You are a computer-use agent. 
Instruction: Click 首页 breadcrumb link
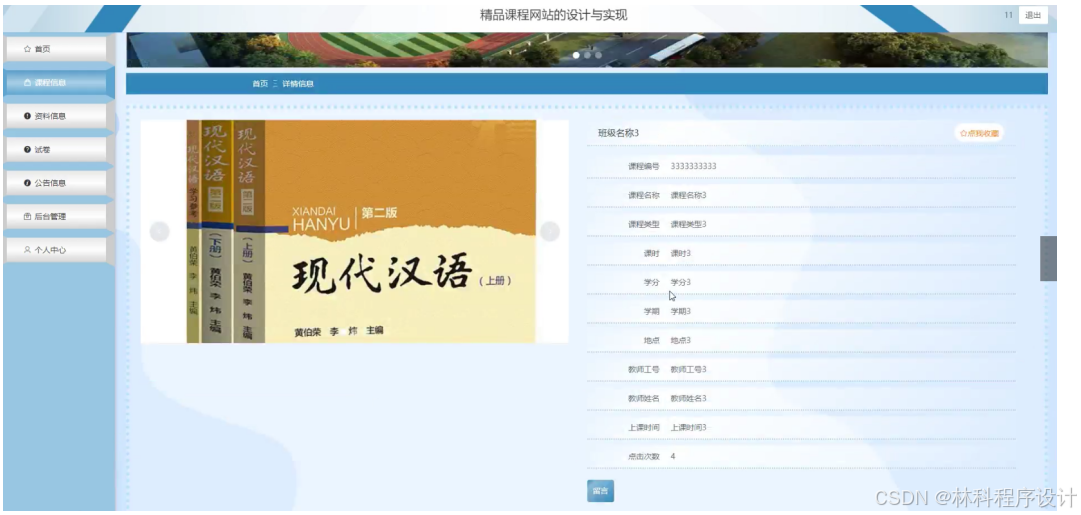point(260,83)
